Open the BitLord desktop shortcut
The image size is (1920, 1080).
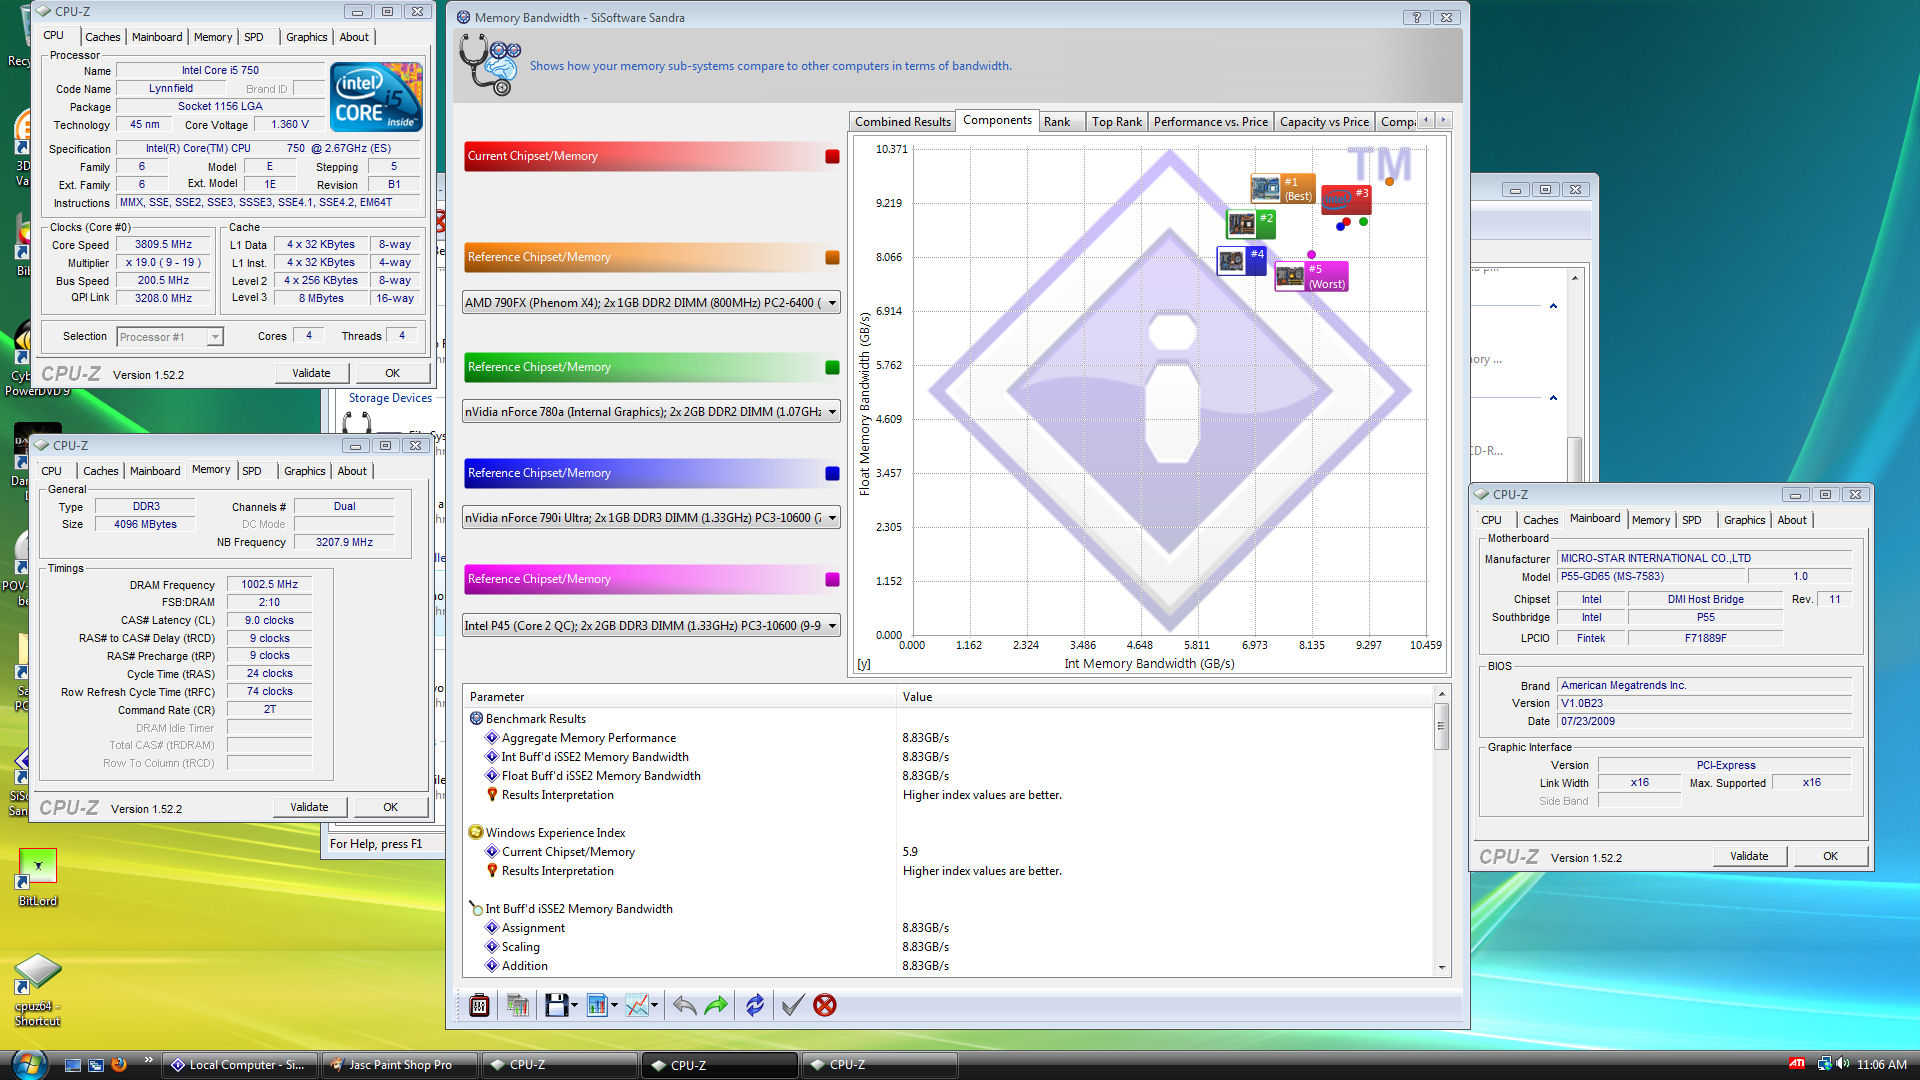(38, 878)
